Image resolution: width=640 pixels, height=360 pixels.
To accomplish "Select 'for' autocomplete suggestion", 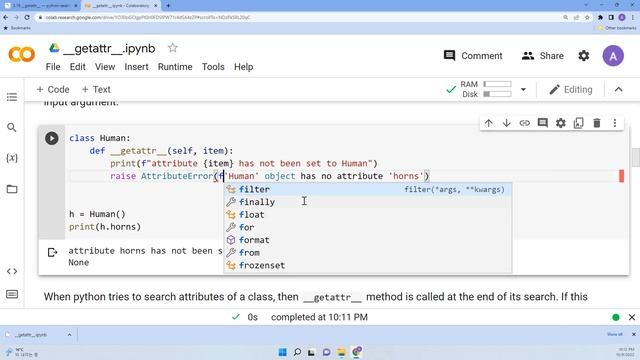I will 368,227.
